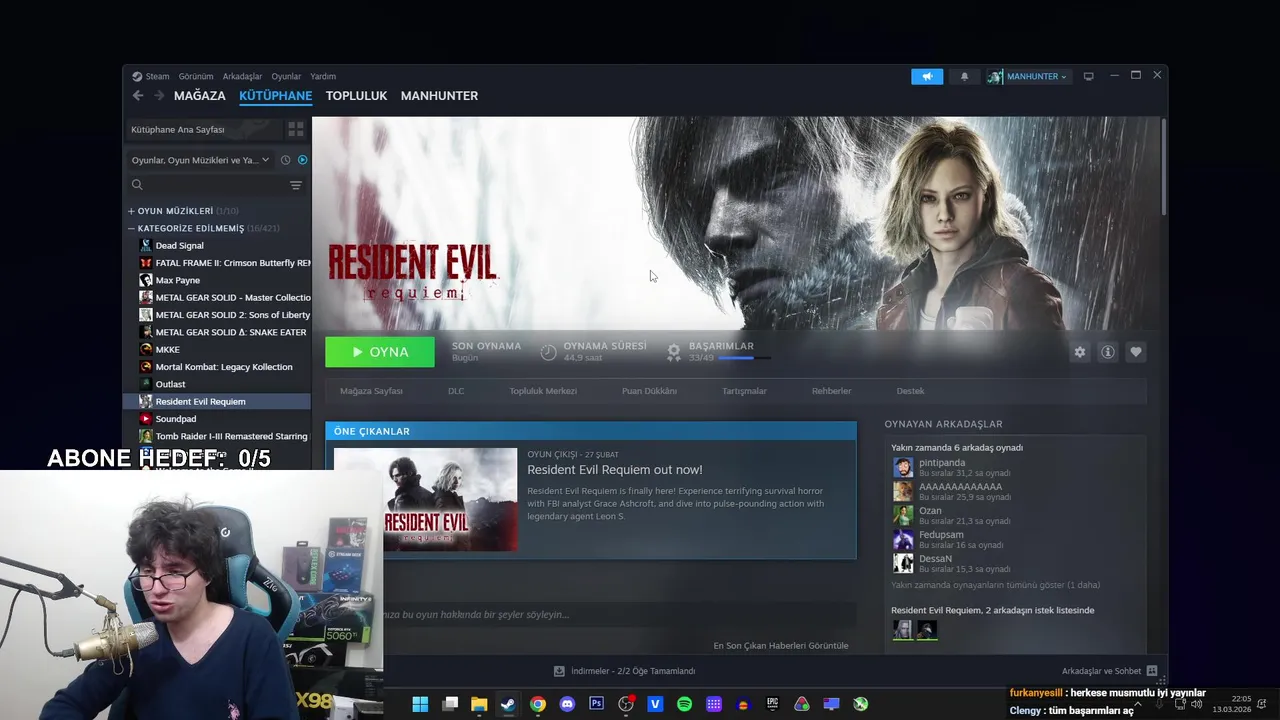Open Puan Dükkânı link
Viewport: 1280px width, 720px height.
[x=649, y=391]
